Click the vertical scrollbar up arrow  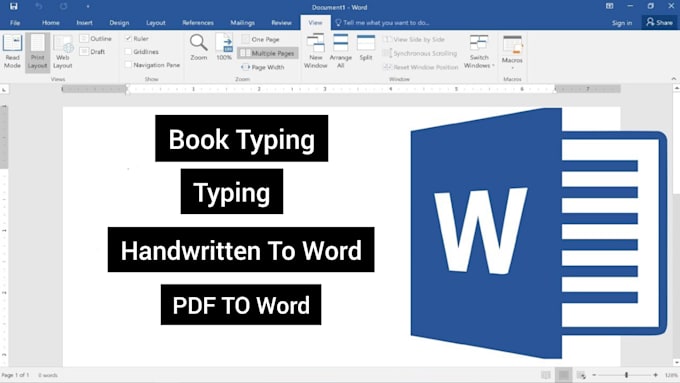coord(676,88)
